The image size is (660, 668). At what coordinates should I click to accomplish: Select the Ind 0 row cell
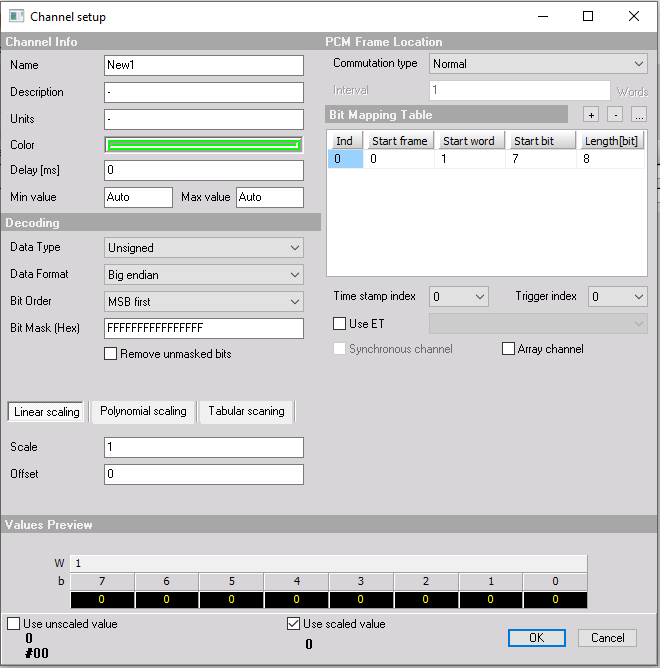point(345,159)
